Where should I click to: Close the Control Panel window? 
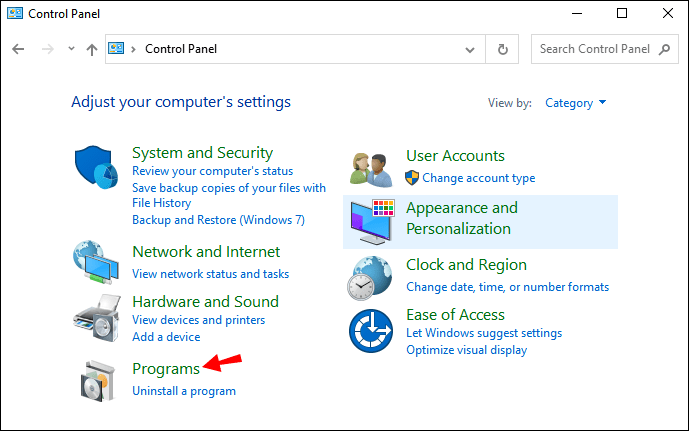tap(668, 13)
